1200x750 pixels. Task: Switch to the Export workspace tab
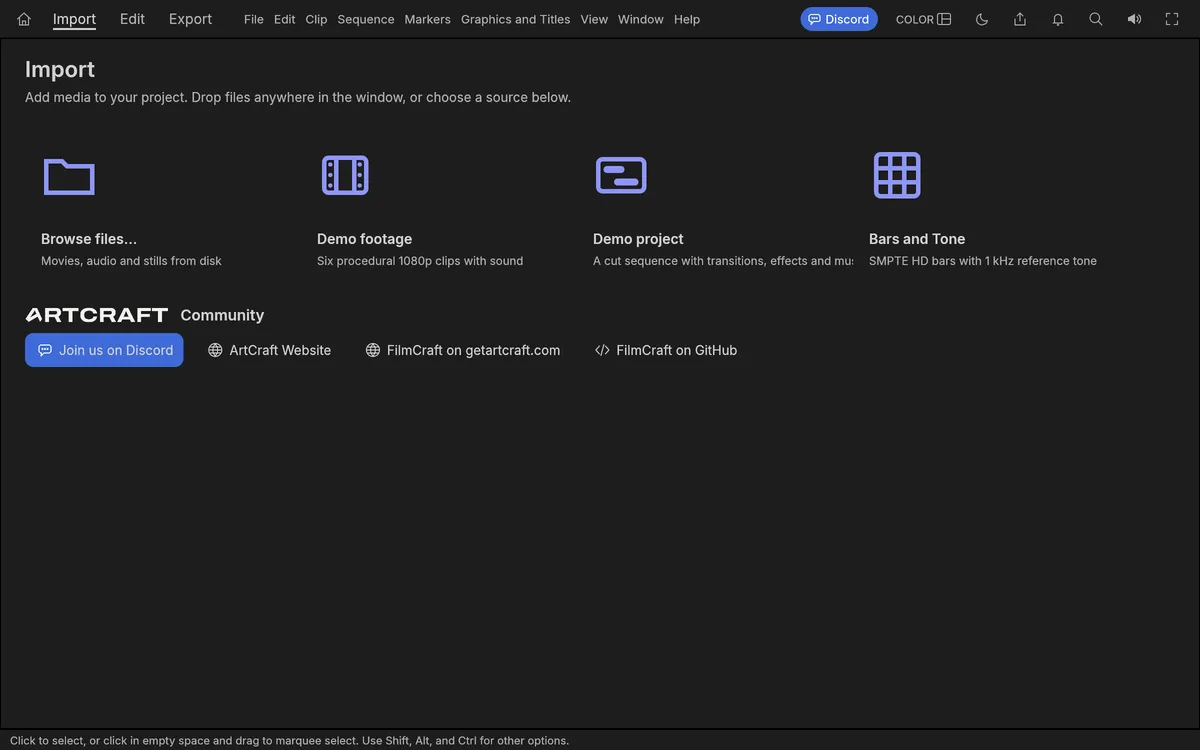[x=190, y=19]
